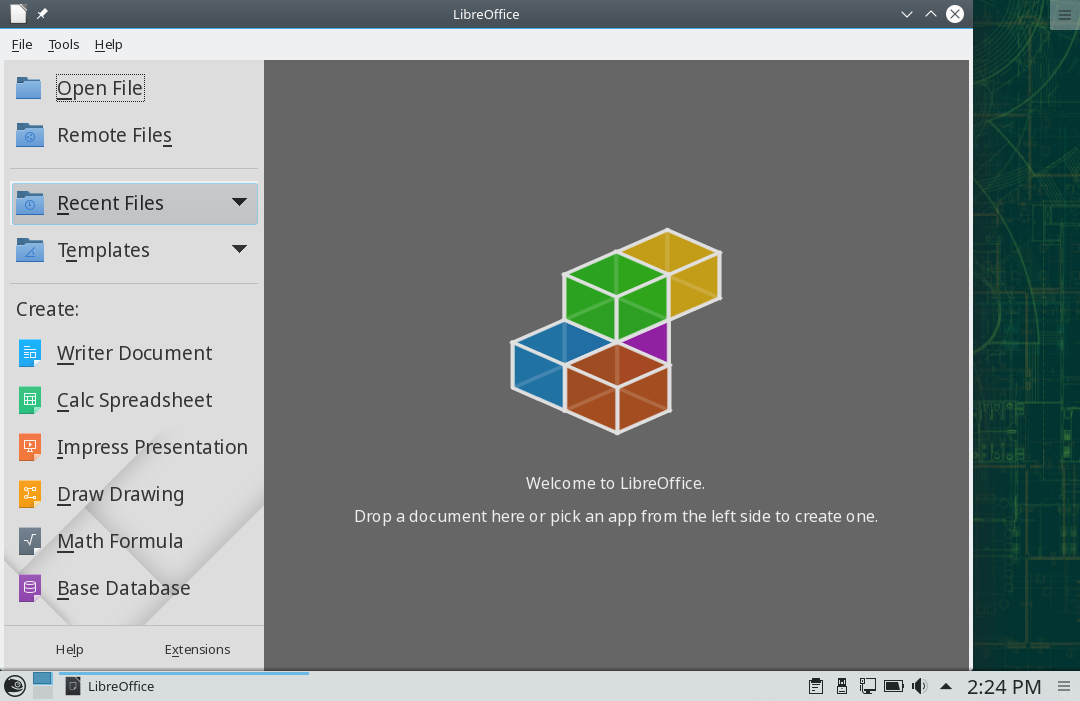Toggle the pin icon in the titlebar
This screenshot has height=701, width=1080.
41,14
